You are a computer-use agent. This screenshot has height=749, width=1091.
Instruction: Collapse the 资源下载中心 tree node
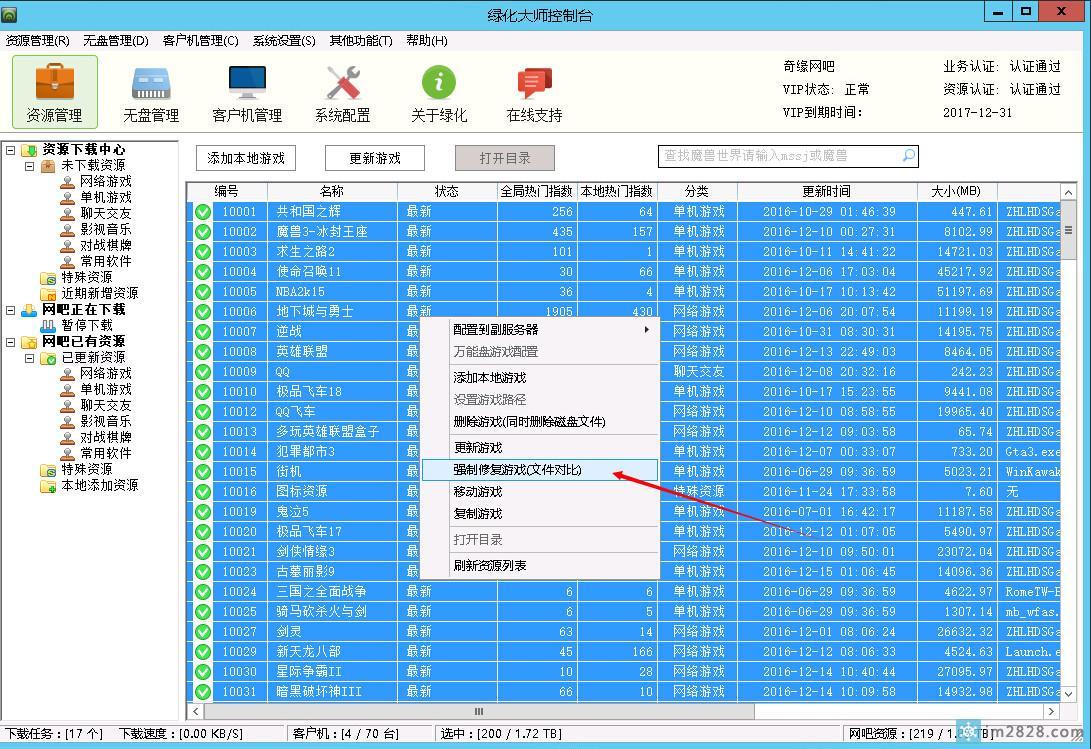[x=11, y=150]
